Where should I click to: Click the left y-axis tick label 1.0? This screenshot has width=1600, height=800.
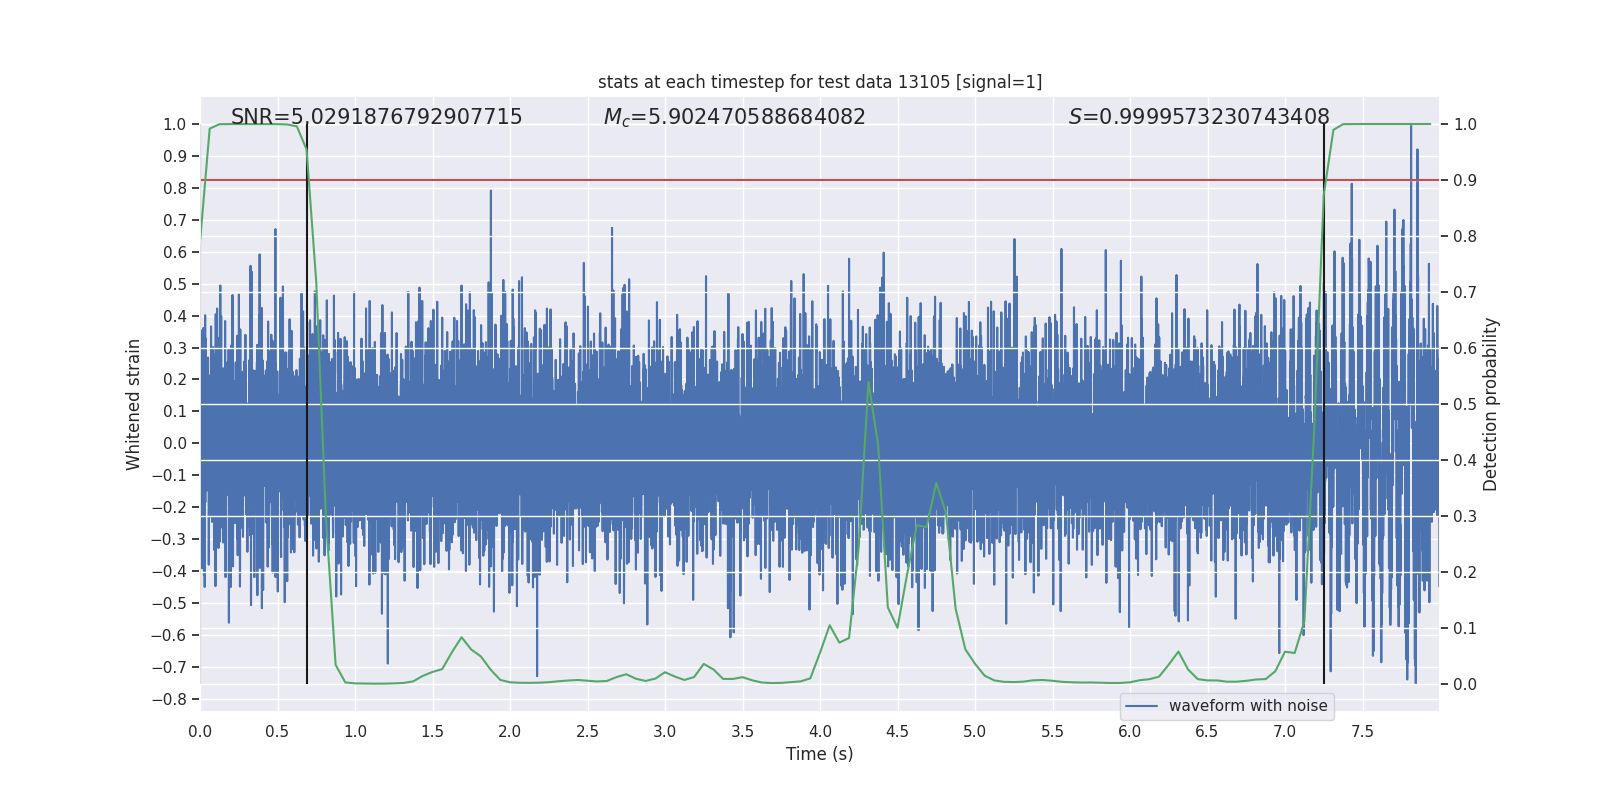(175, 125)
